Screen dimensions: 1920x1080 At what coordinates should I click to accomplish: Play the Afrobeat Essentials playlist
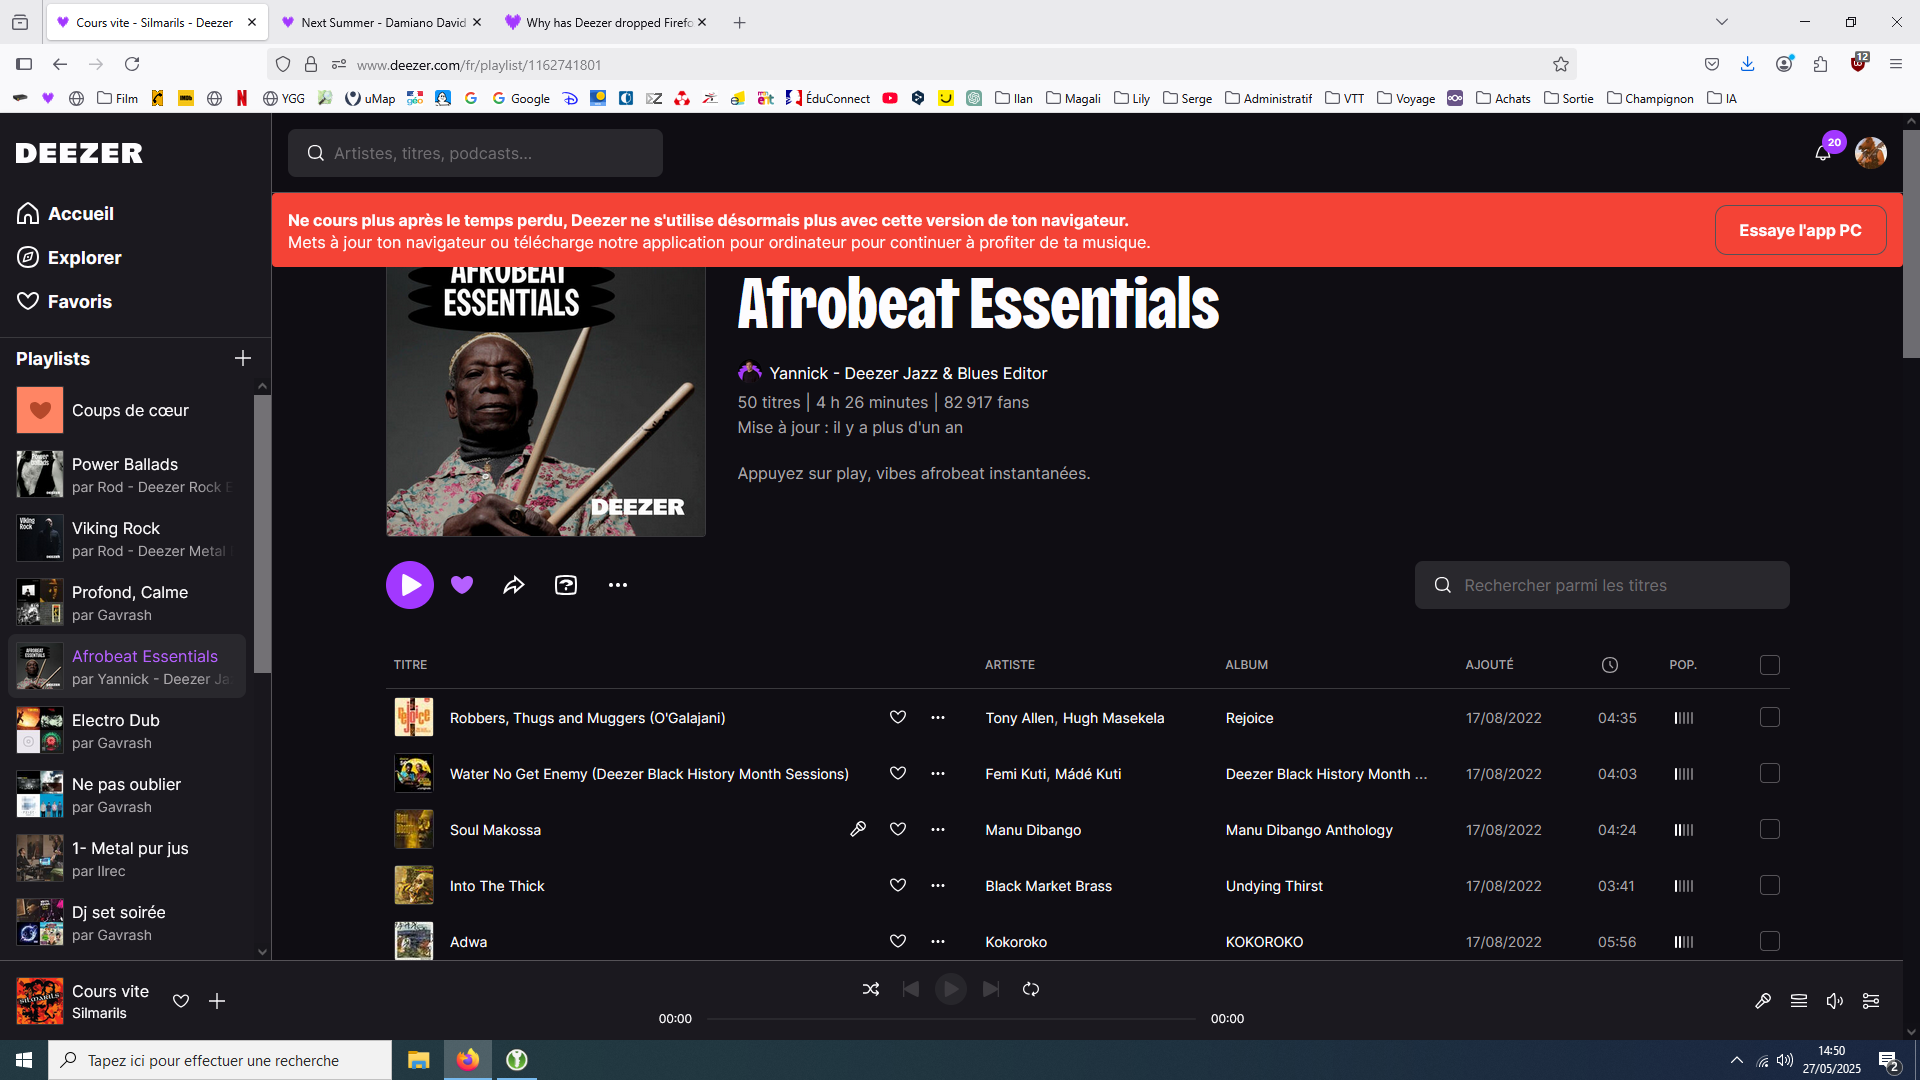(410, 585)
